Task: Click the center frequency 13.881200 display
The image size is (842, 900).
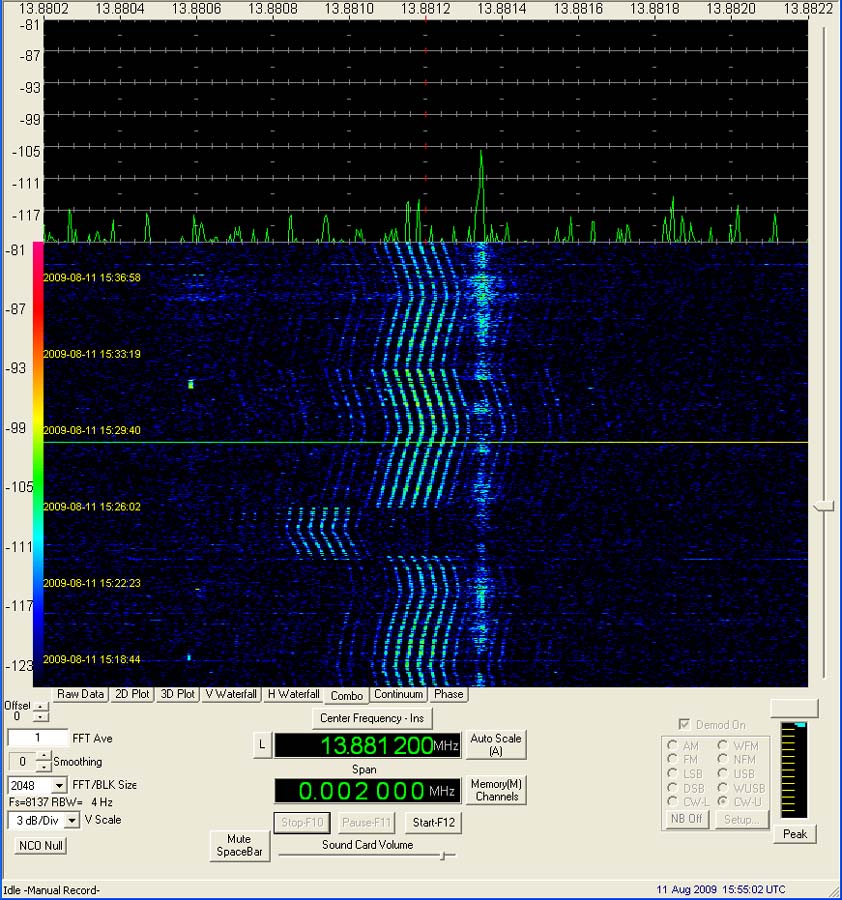Action: (x=367, y=745)
